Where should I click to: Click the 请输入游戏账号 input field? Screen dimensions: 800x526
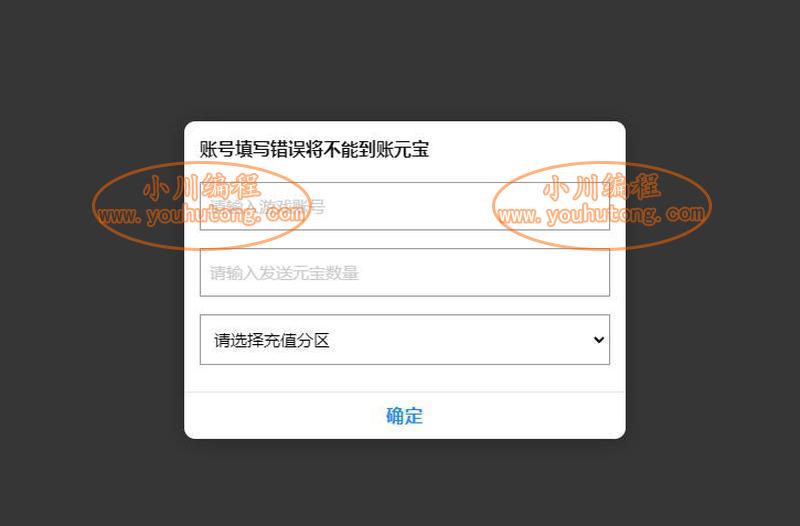pos(405,206)
